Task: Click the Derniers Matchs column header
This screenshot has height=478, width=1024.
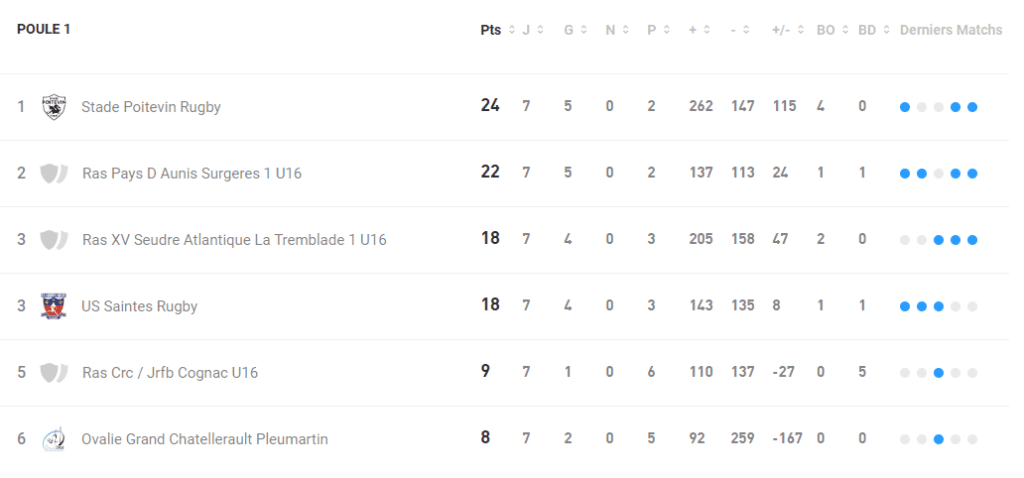Action: tap(950, 30)
